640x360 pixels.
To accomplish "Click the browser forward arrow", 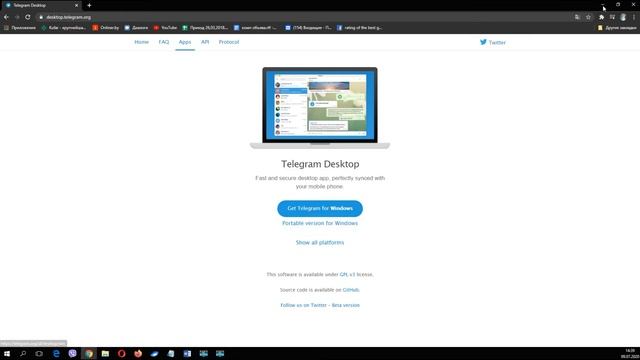I will [x=17, y=17].
